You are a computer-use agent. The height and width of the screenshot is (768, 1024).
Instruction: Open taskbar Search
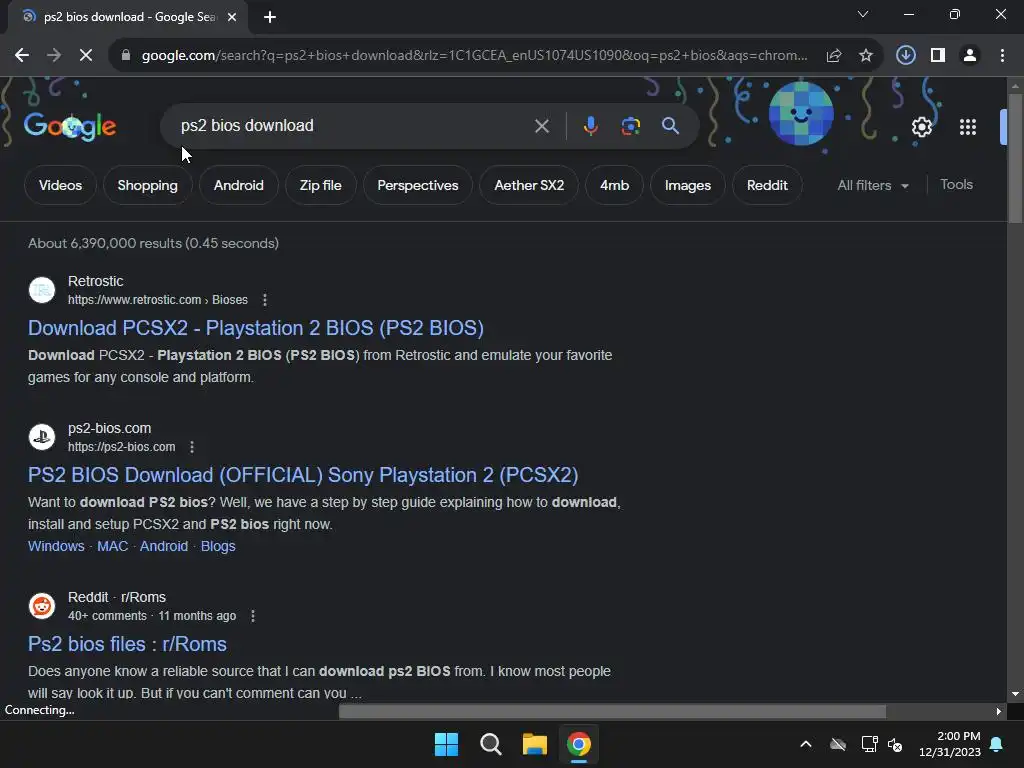490,744
